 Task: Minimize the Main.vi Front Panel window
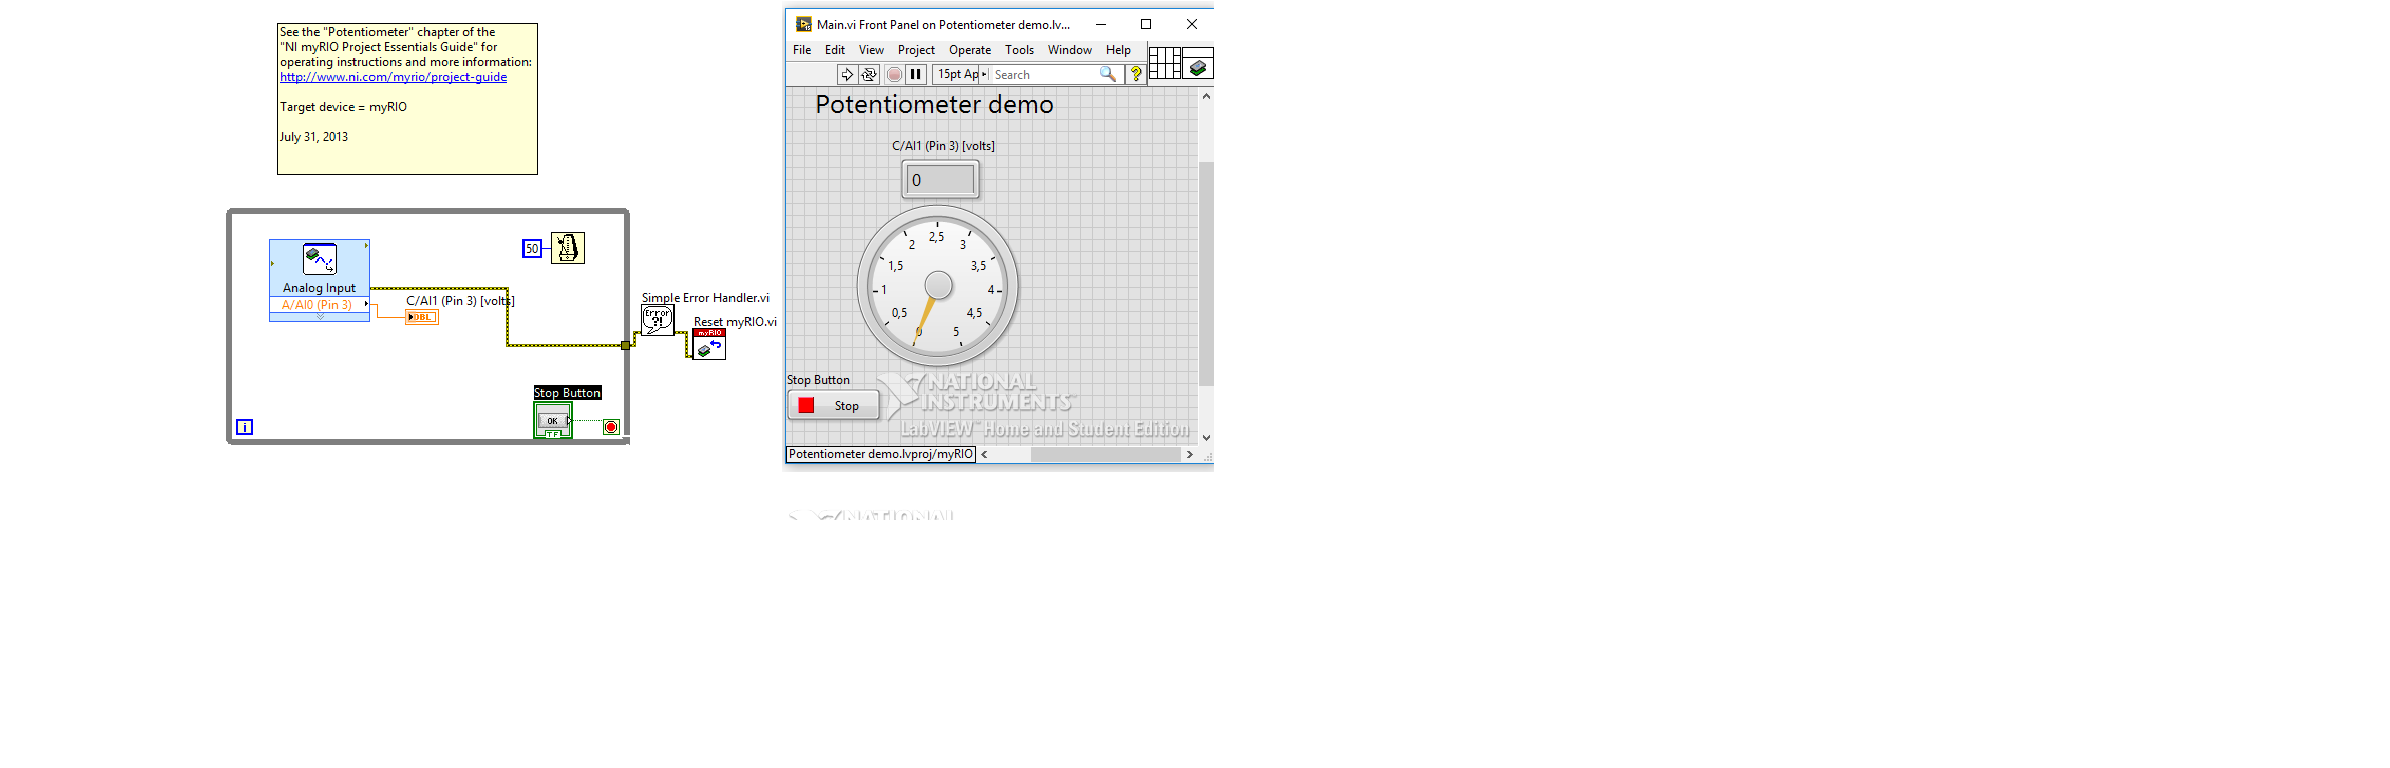(1100, 24)
